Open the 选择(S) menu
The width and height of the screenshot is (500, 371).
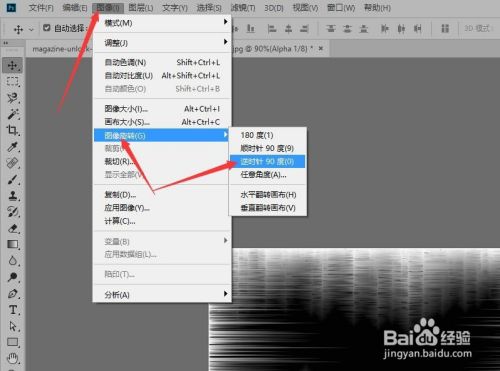(x=209, y=7)
